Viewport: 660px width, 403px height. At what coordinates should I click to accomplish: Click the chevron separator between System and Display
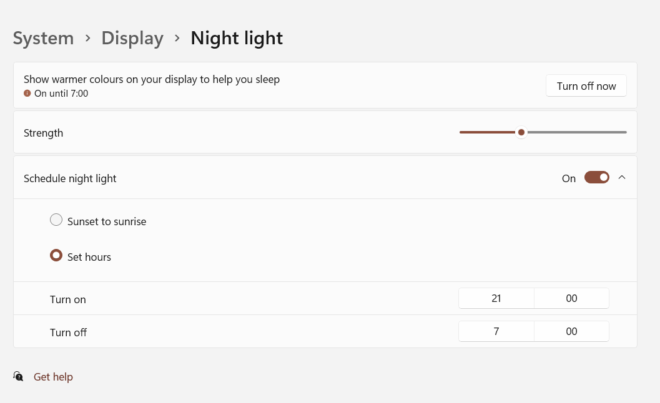[x=88, y=38]
